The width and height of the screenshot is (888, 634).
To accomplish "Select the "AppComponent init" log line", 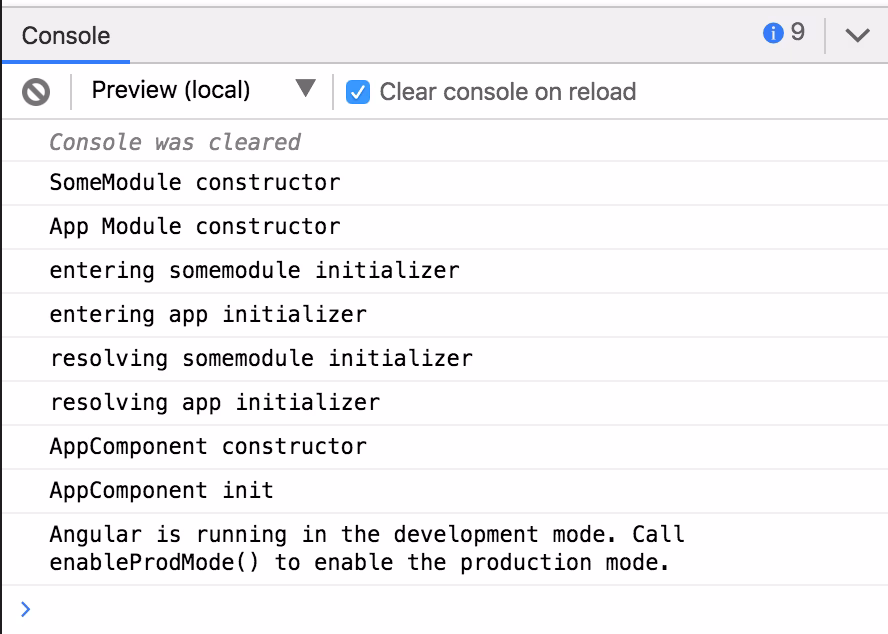I will (161, 491).
